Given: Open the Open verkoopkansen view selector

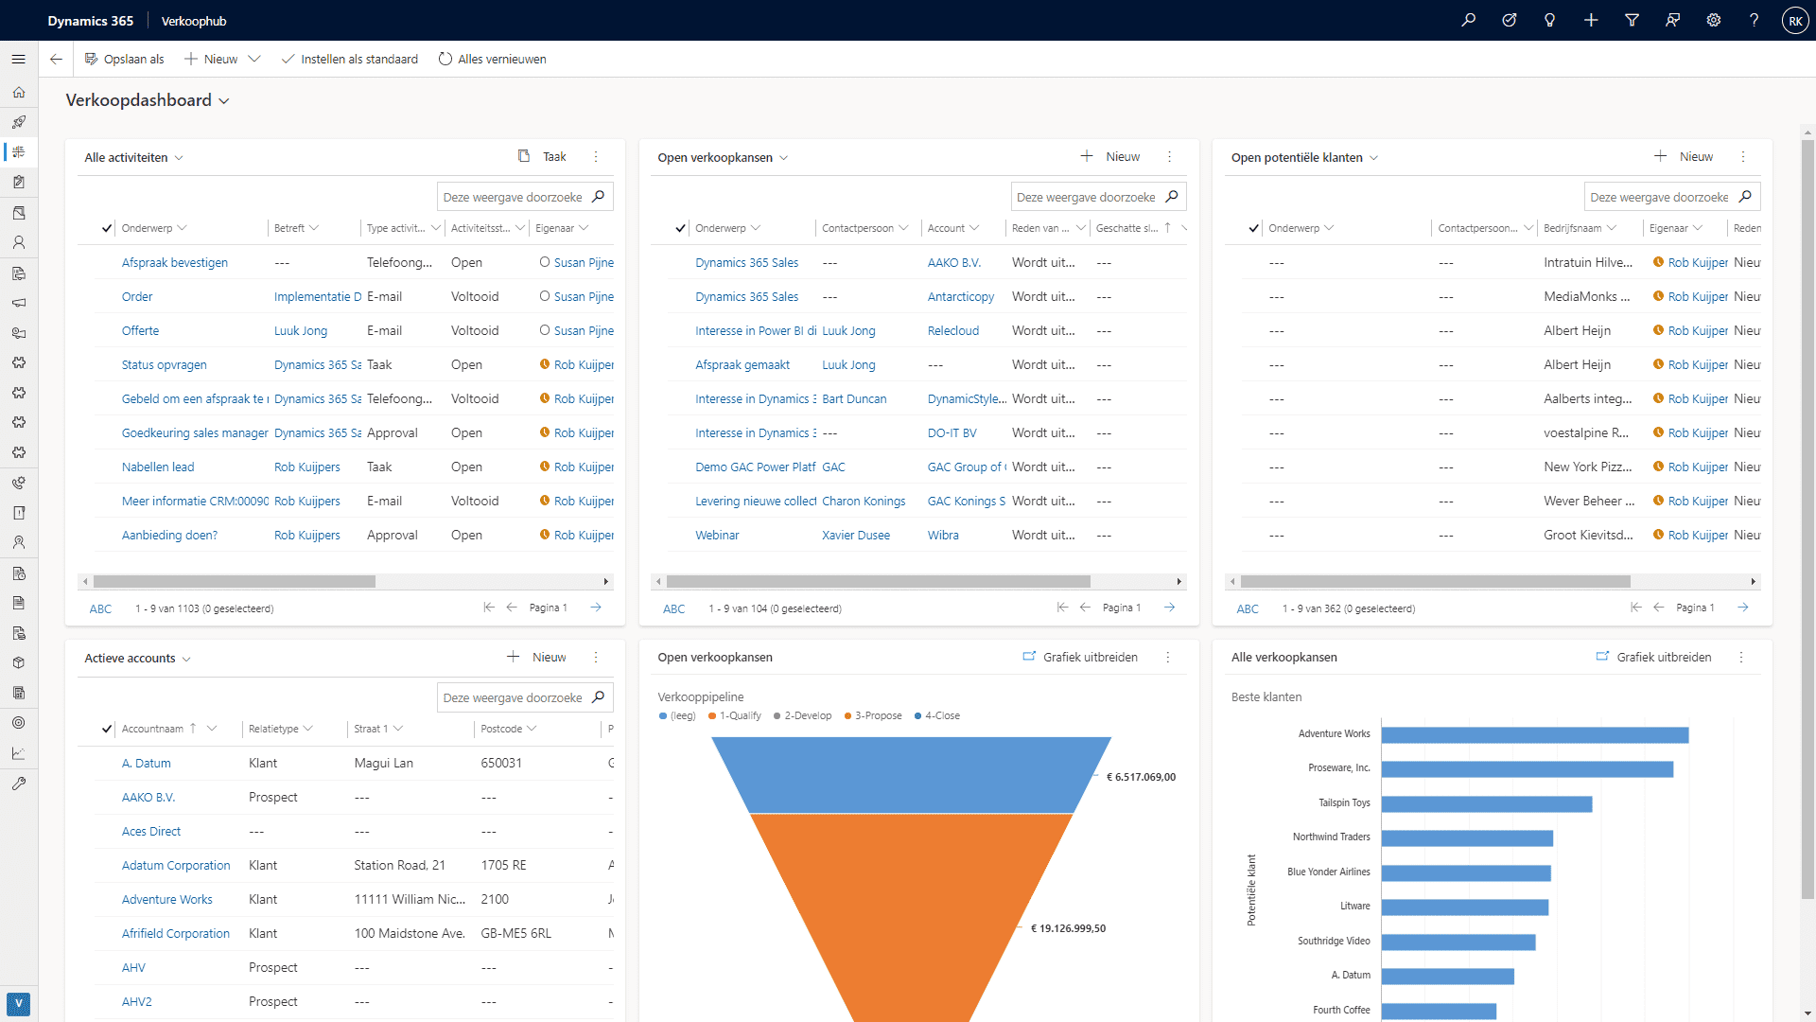Looking at the screenshot, I should click(x=784, y=158).
